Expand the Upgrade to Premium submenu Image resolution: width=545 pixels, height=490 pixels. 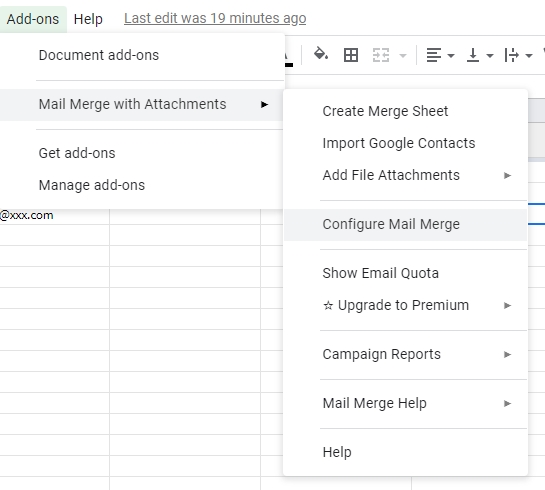[x=406, y=305]
